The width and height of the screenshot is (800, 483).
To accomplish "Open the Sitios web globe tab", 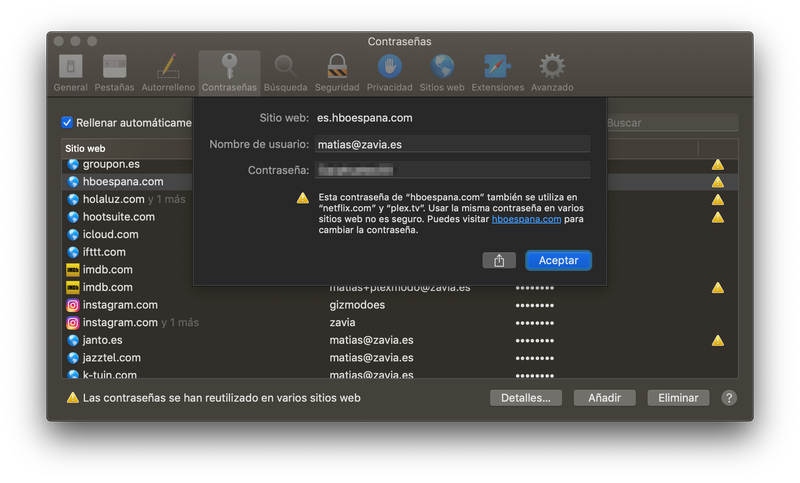I will pos(442,73).
